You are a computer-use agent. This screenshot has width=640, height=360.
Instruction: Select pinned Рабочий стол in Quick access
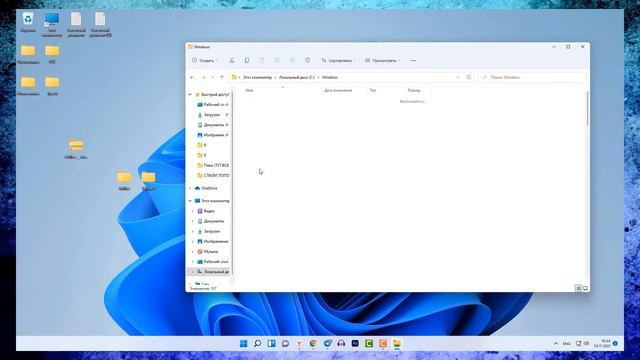tap(213, 104)
